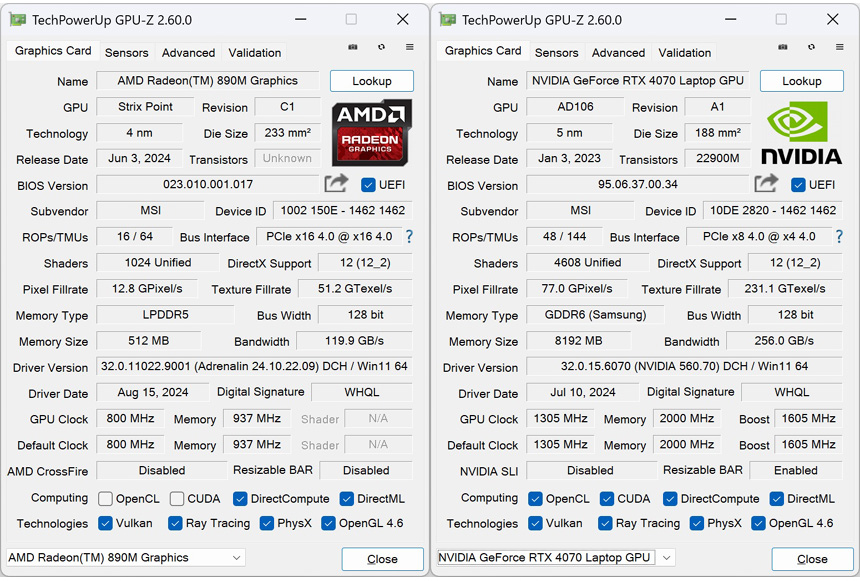
Task: Click Close button in AMD window
Action: pos(382,559)
